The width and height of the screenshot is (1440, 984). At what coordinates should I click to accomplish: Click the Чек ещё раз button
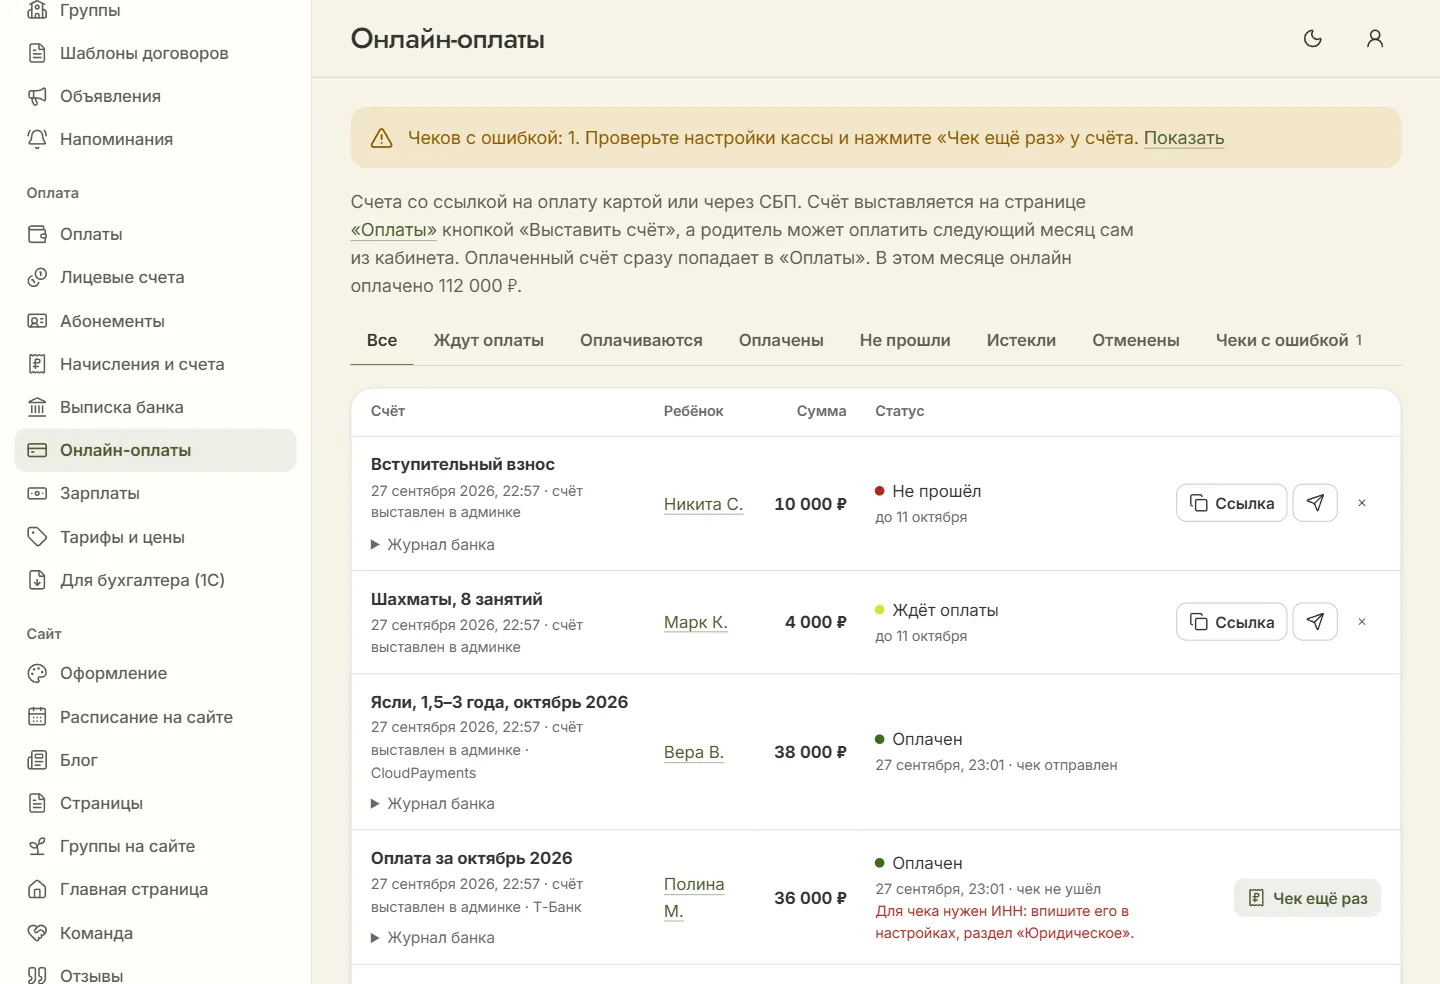click(1307, 898)
